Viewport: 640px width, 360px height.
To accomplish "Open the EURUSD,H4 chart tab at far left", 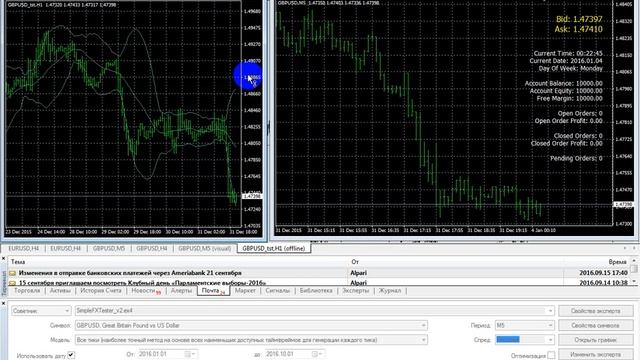I will pyautogui.click(x=23, y=248).
